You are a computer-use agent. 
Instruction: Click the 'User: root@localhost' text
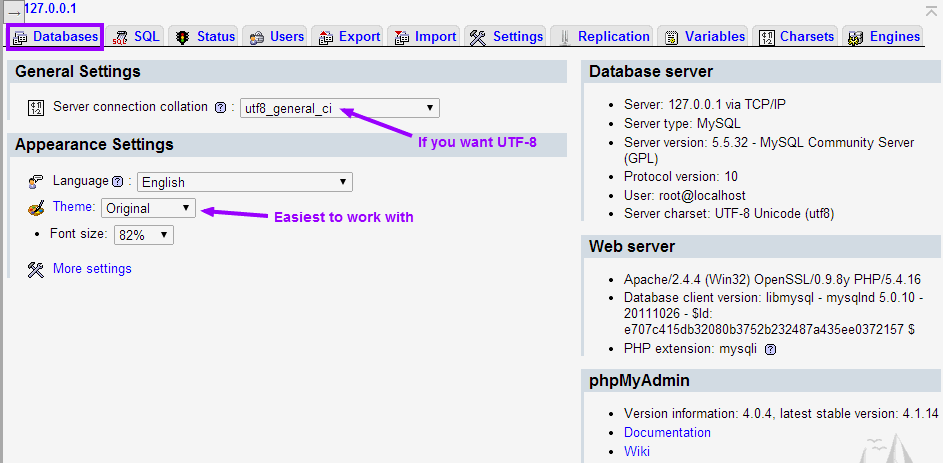coord(685,195)
